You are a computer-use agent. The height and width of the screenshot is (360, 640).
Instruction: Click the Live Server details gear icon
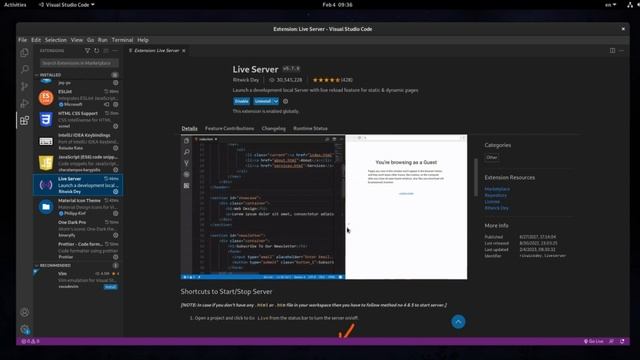click(x=286, y=101)
